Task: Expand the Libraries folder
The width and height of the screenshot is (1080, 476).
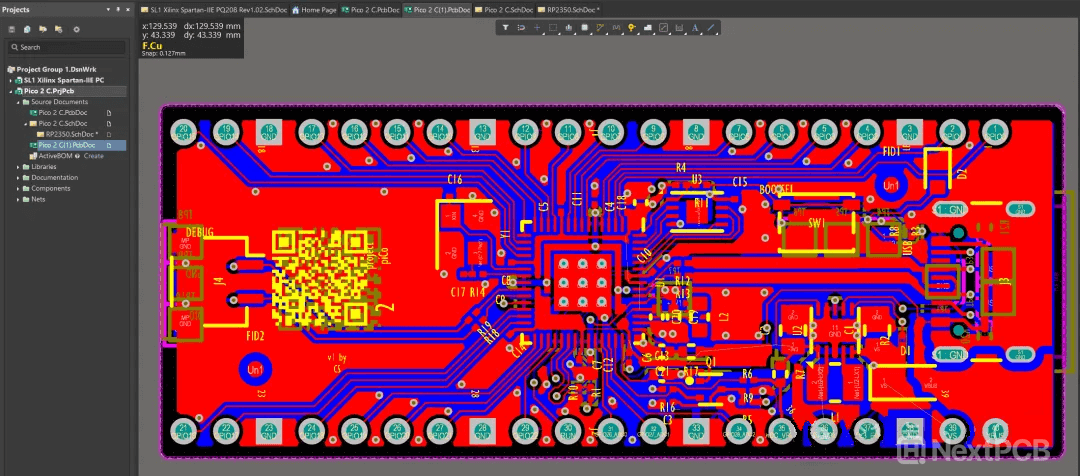Action: pyautogui.click(x=19, y=167)
